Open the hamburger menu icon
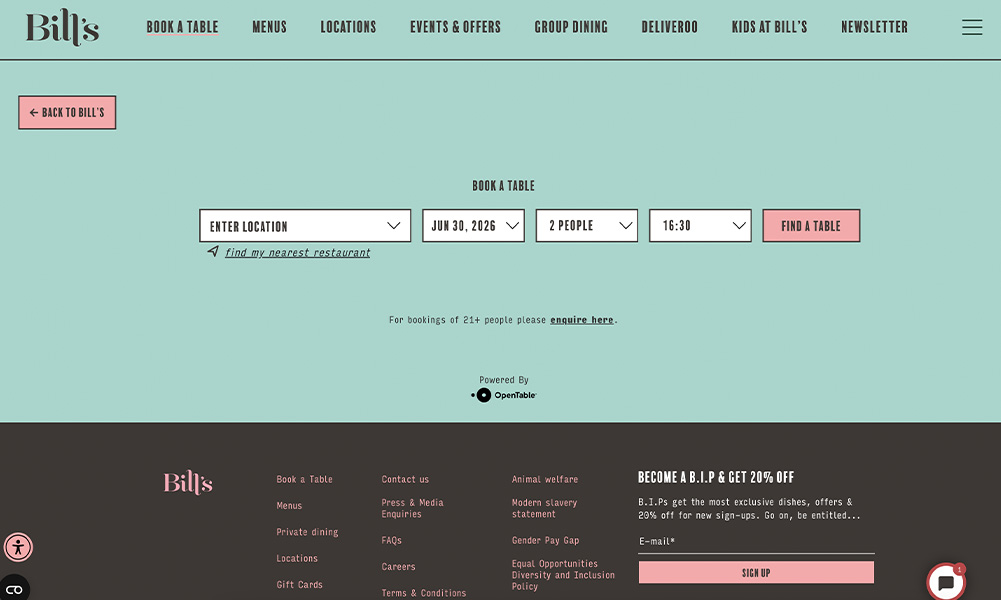Viewport: 1001px width, 600px height. point(972,27)
